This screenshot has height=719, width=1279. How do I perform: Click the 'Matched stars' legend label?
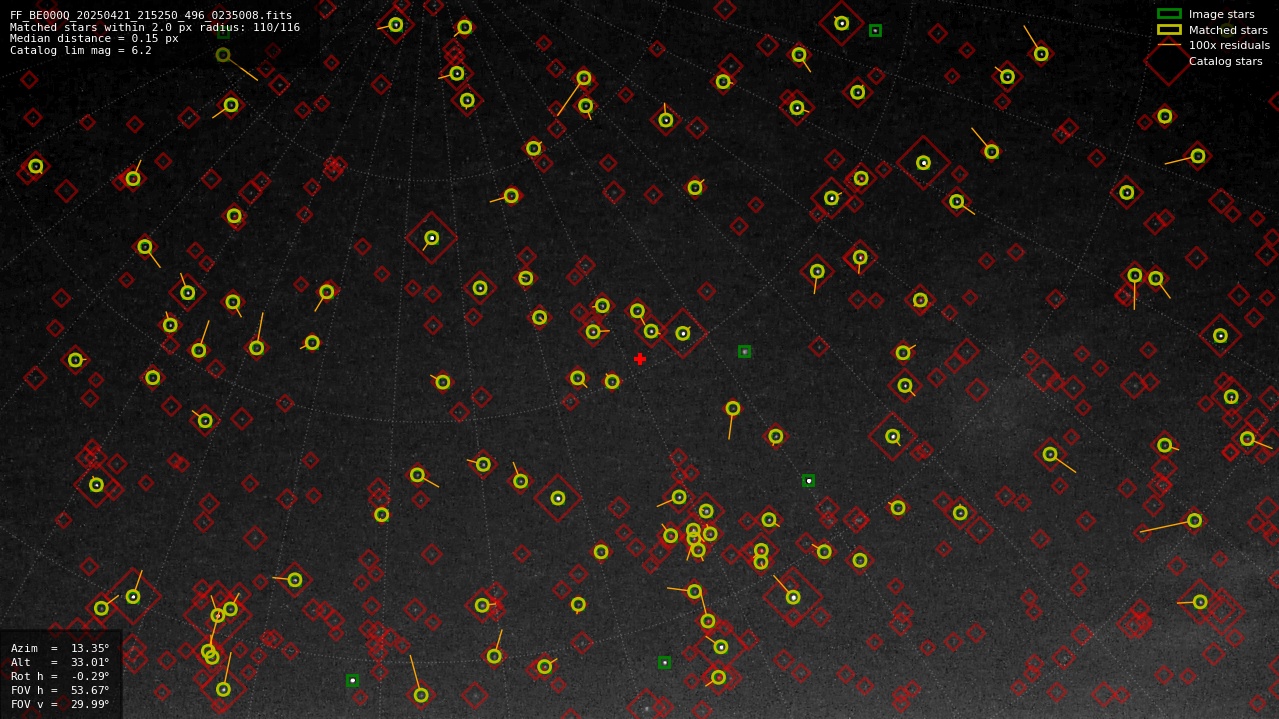1228,30
